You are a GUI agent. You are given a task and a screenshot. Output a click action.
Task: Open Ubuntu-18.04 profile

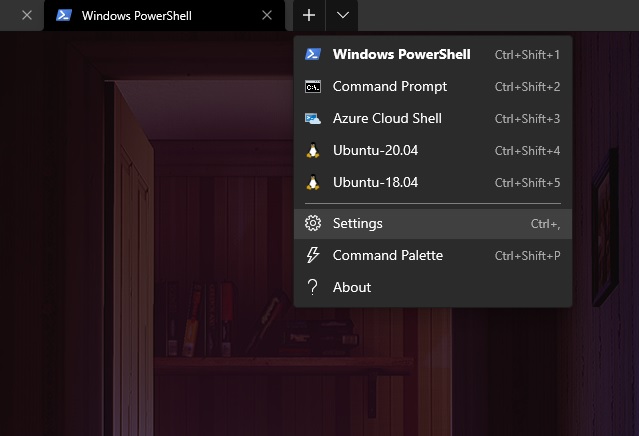tap(433, 182)
